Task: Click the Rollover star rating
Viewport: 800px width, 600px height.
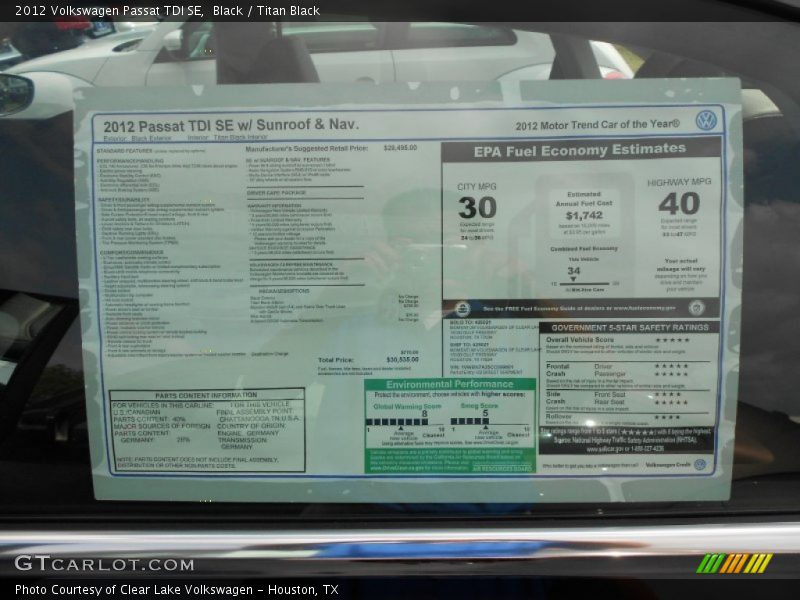Action: 667,417
